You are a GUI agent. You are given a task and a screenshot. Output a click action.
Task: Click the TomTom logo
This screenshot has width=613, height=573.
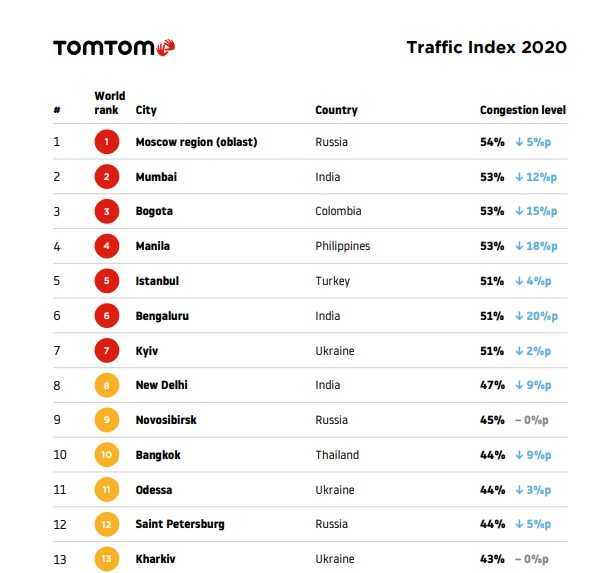click(114, 48)
